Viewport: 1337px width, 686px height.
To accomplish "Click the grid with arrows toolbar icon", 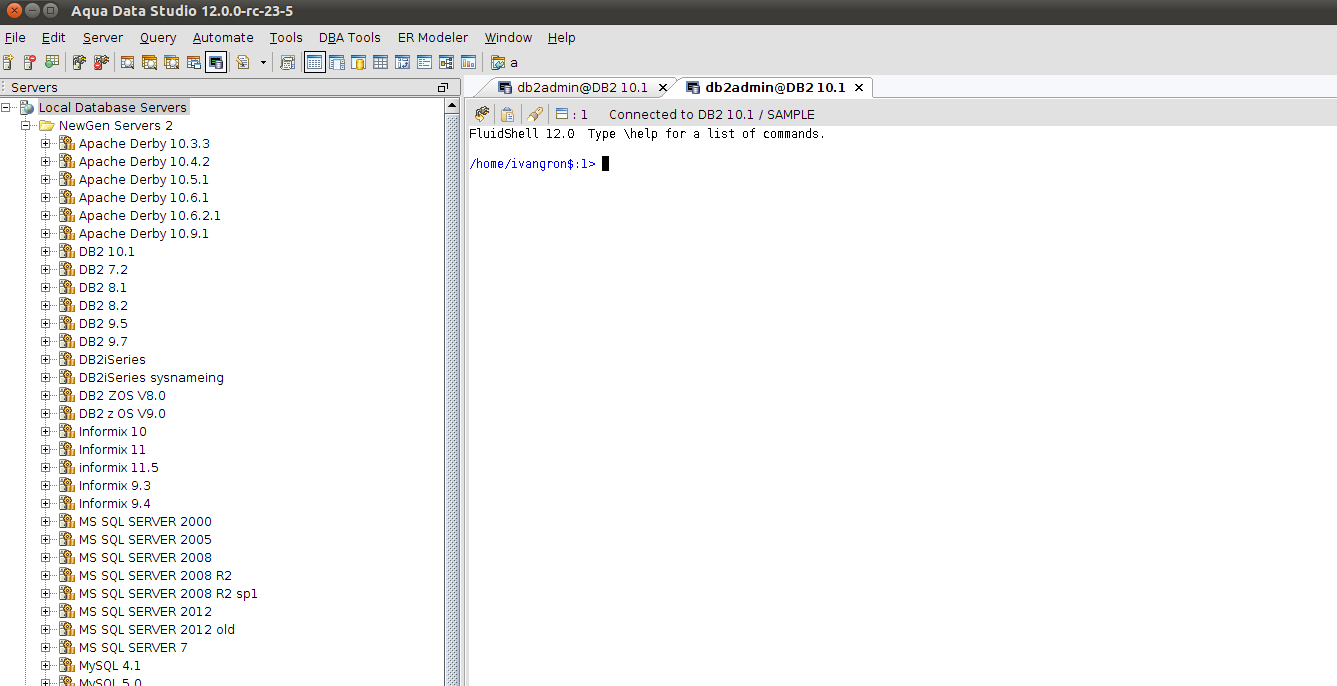I will (x=402, y=62).
